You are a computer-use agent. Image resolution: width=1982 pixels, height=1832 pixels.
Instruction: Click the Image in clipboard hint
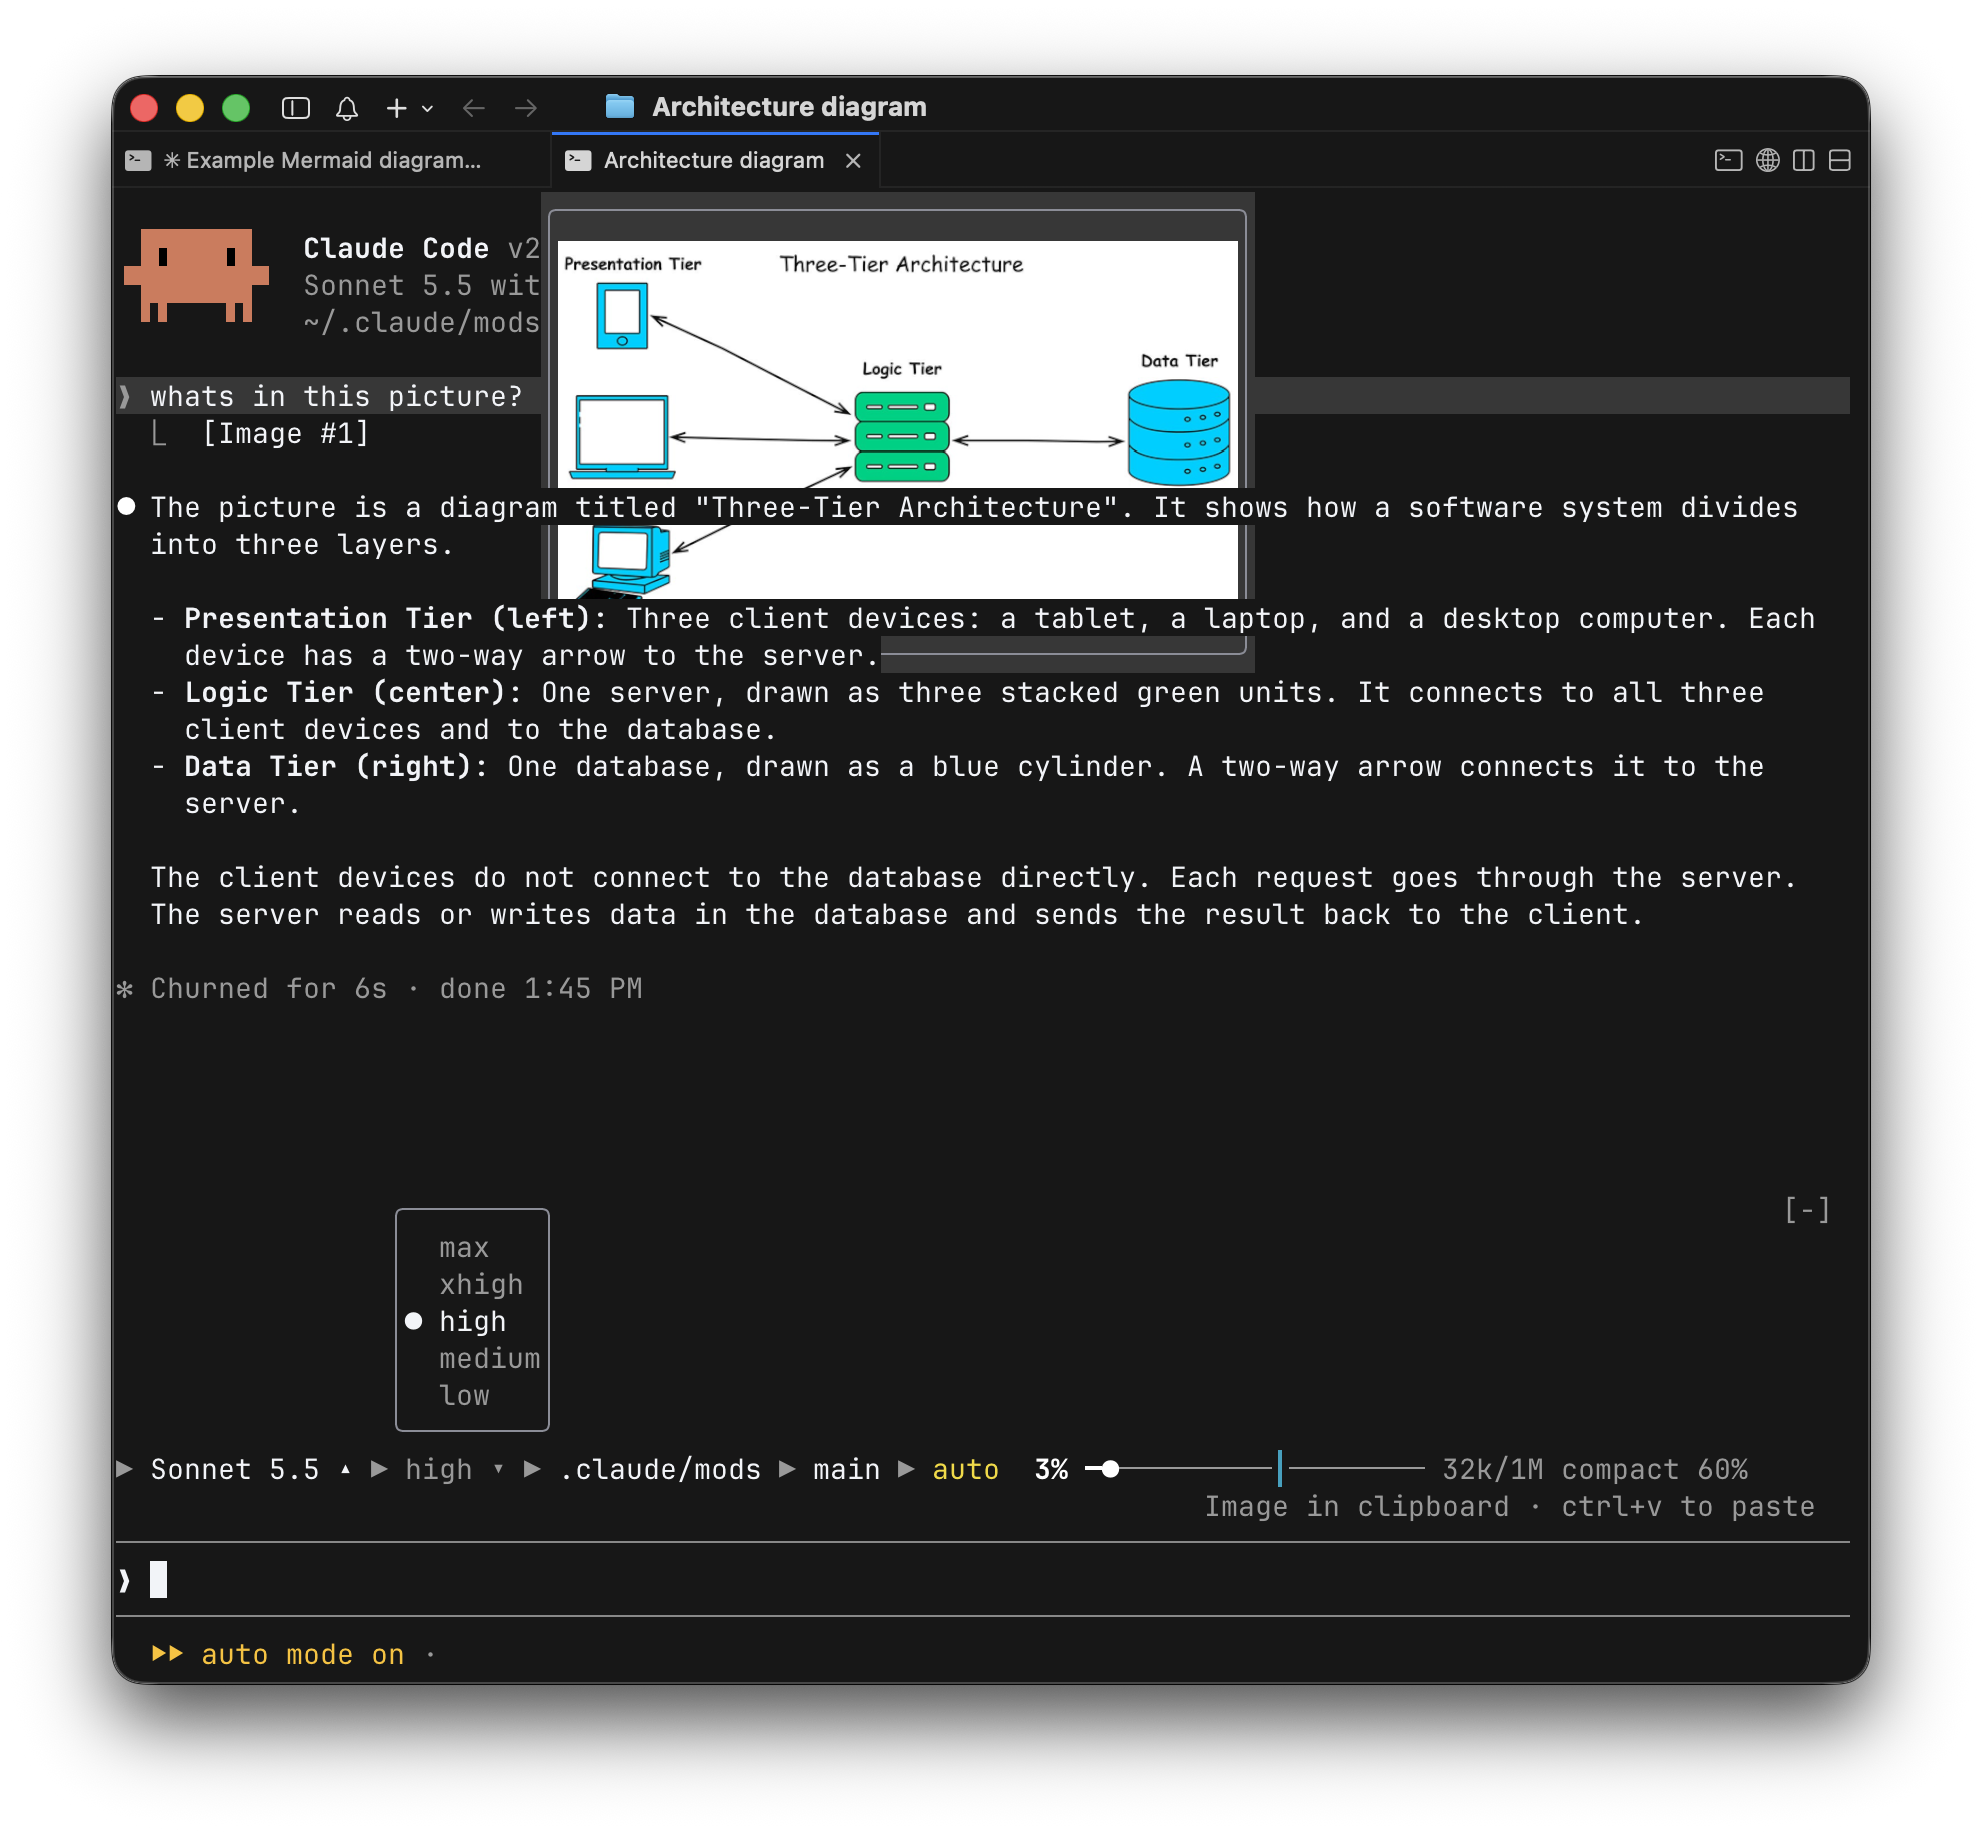coord(1509,1507)
